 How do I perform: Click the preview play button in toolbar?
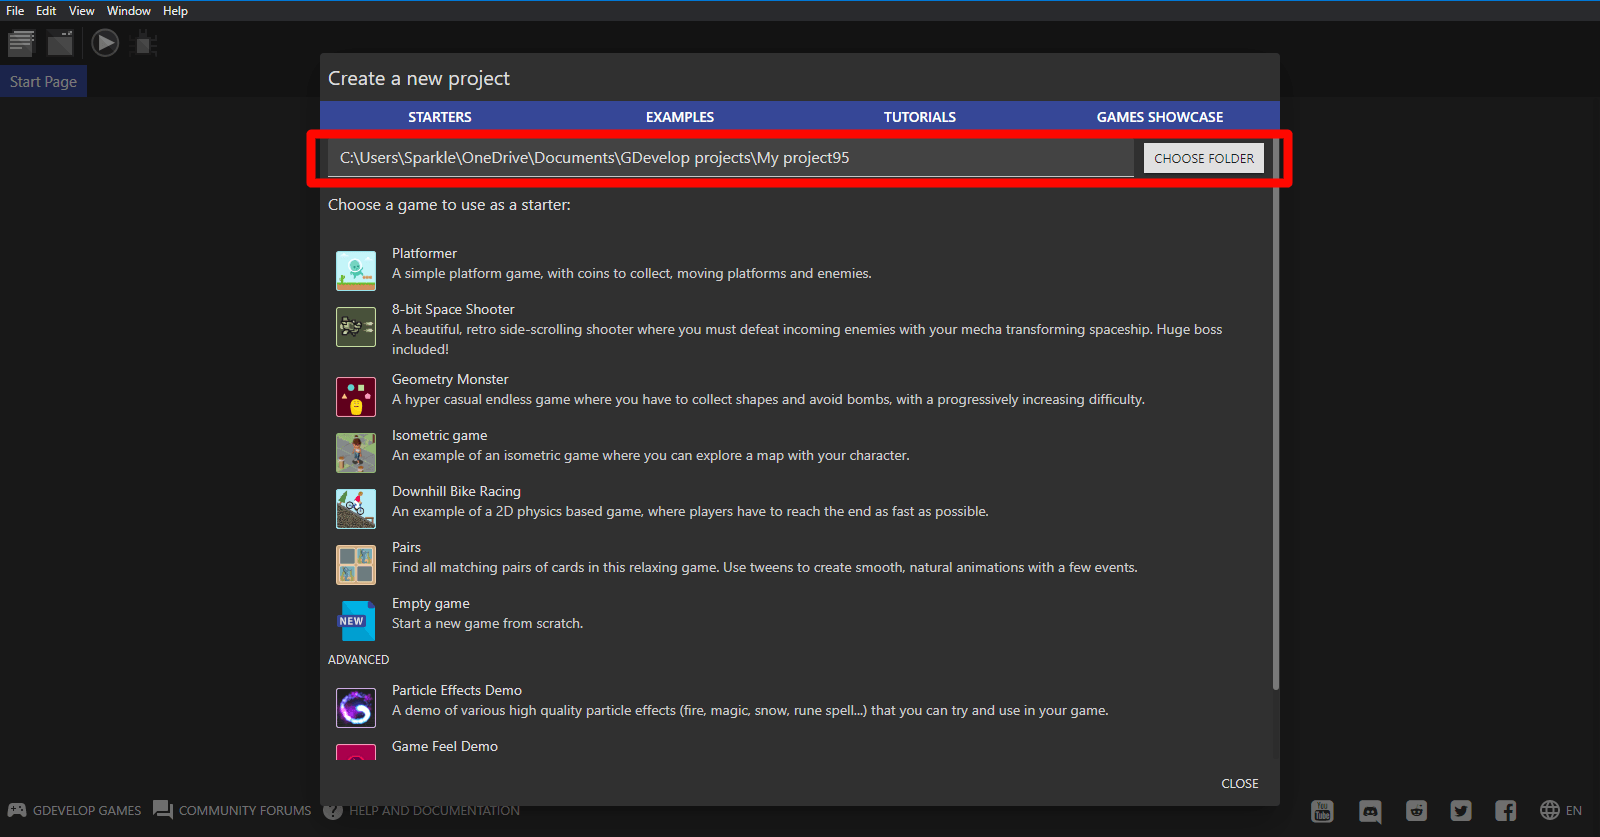pyautogui.click(x=105, y=43)
